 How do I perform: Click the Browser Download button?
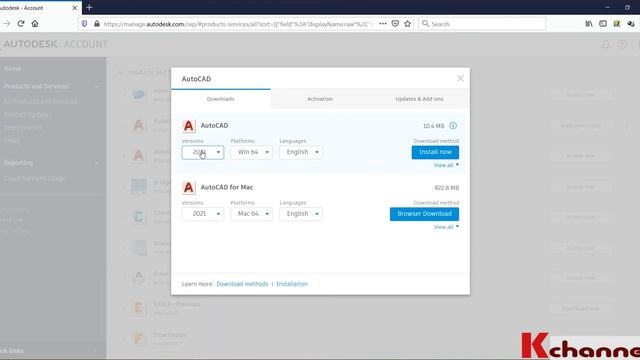pyautogui.click(x=424, y=214)
